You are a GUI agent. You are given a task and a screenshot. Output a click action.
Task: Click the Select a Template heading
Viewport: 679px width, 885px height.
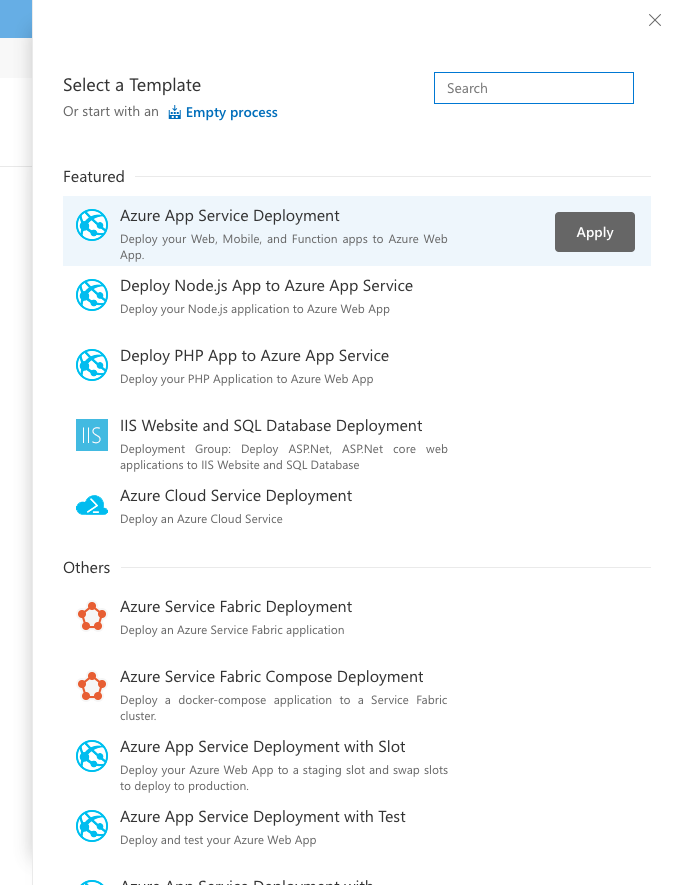[x=132, y=85]
